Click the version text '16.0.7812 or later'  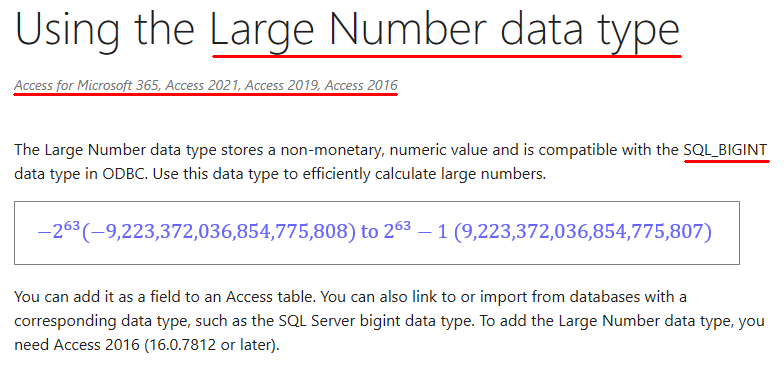209,345
